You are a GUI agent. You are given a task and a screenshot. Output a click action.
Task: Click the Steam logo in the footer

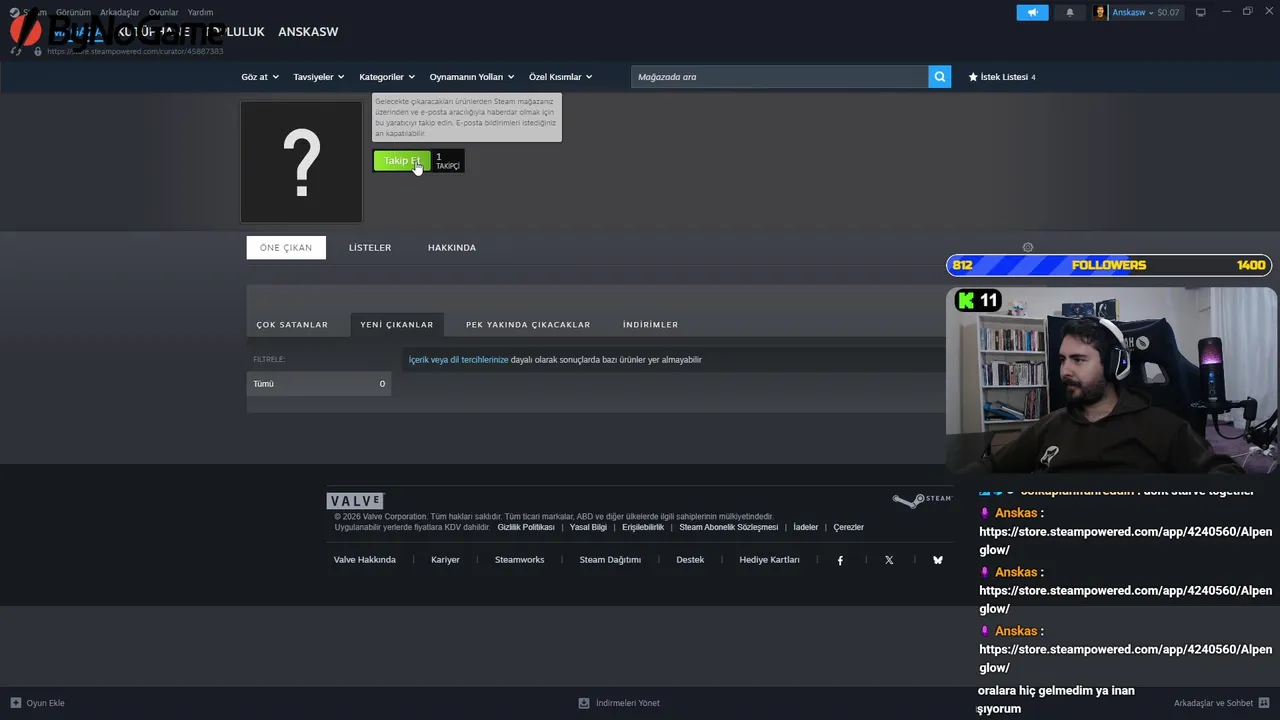pyautogui.click(x=922, y=500)
